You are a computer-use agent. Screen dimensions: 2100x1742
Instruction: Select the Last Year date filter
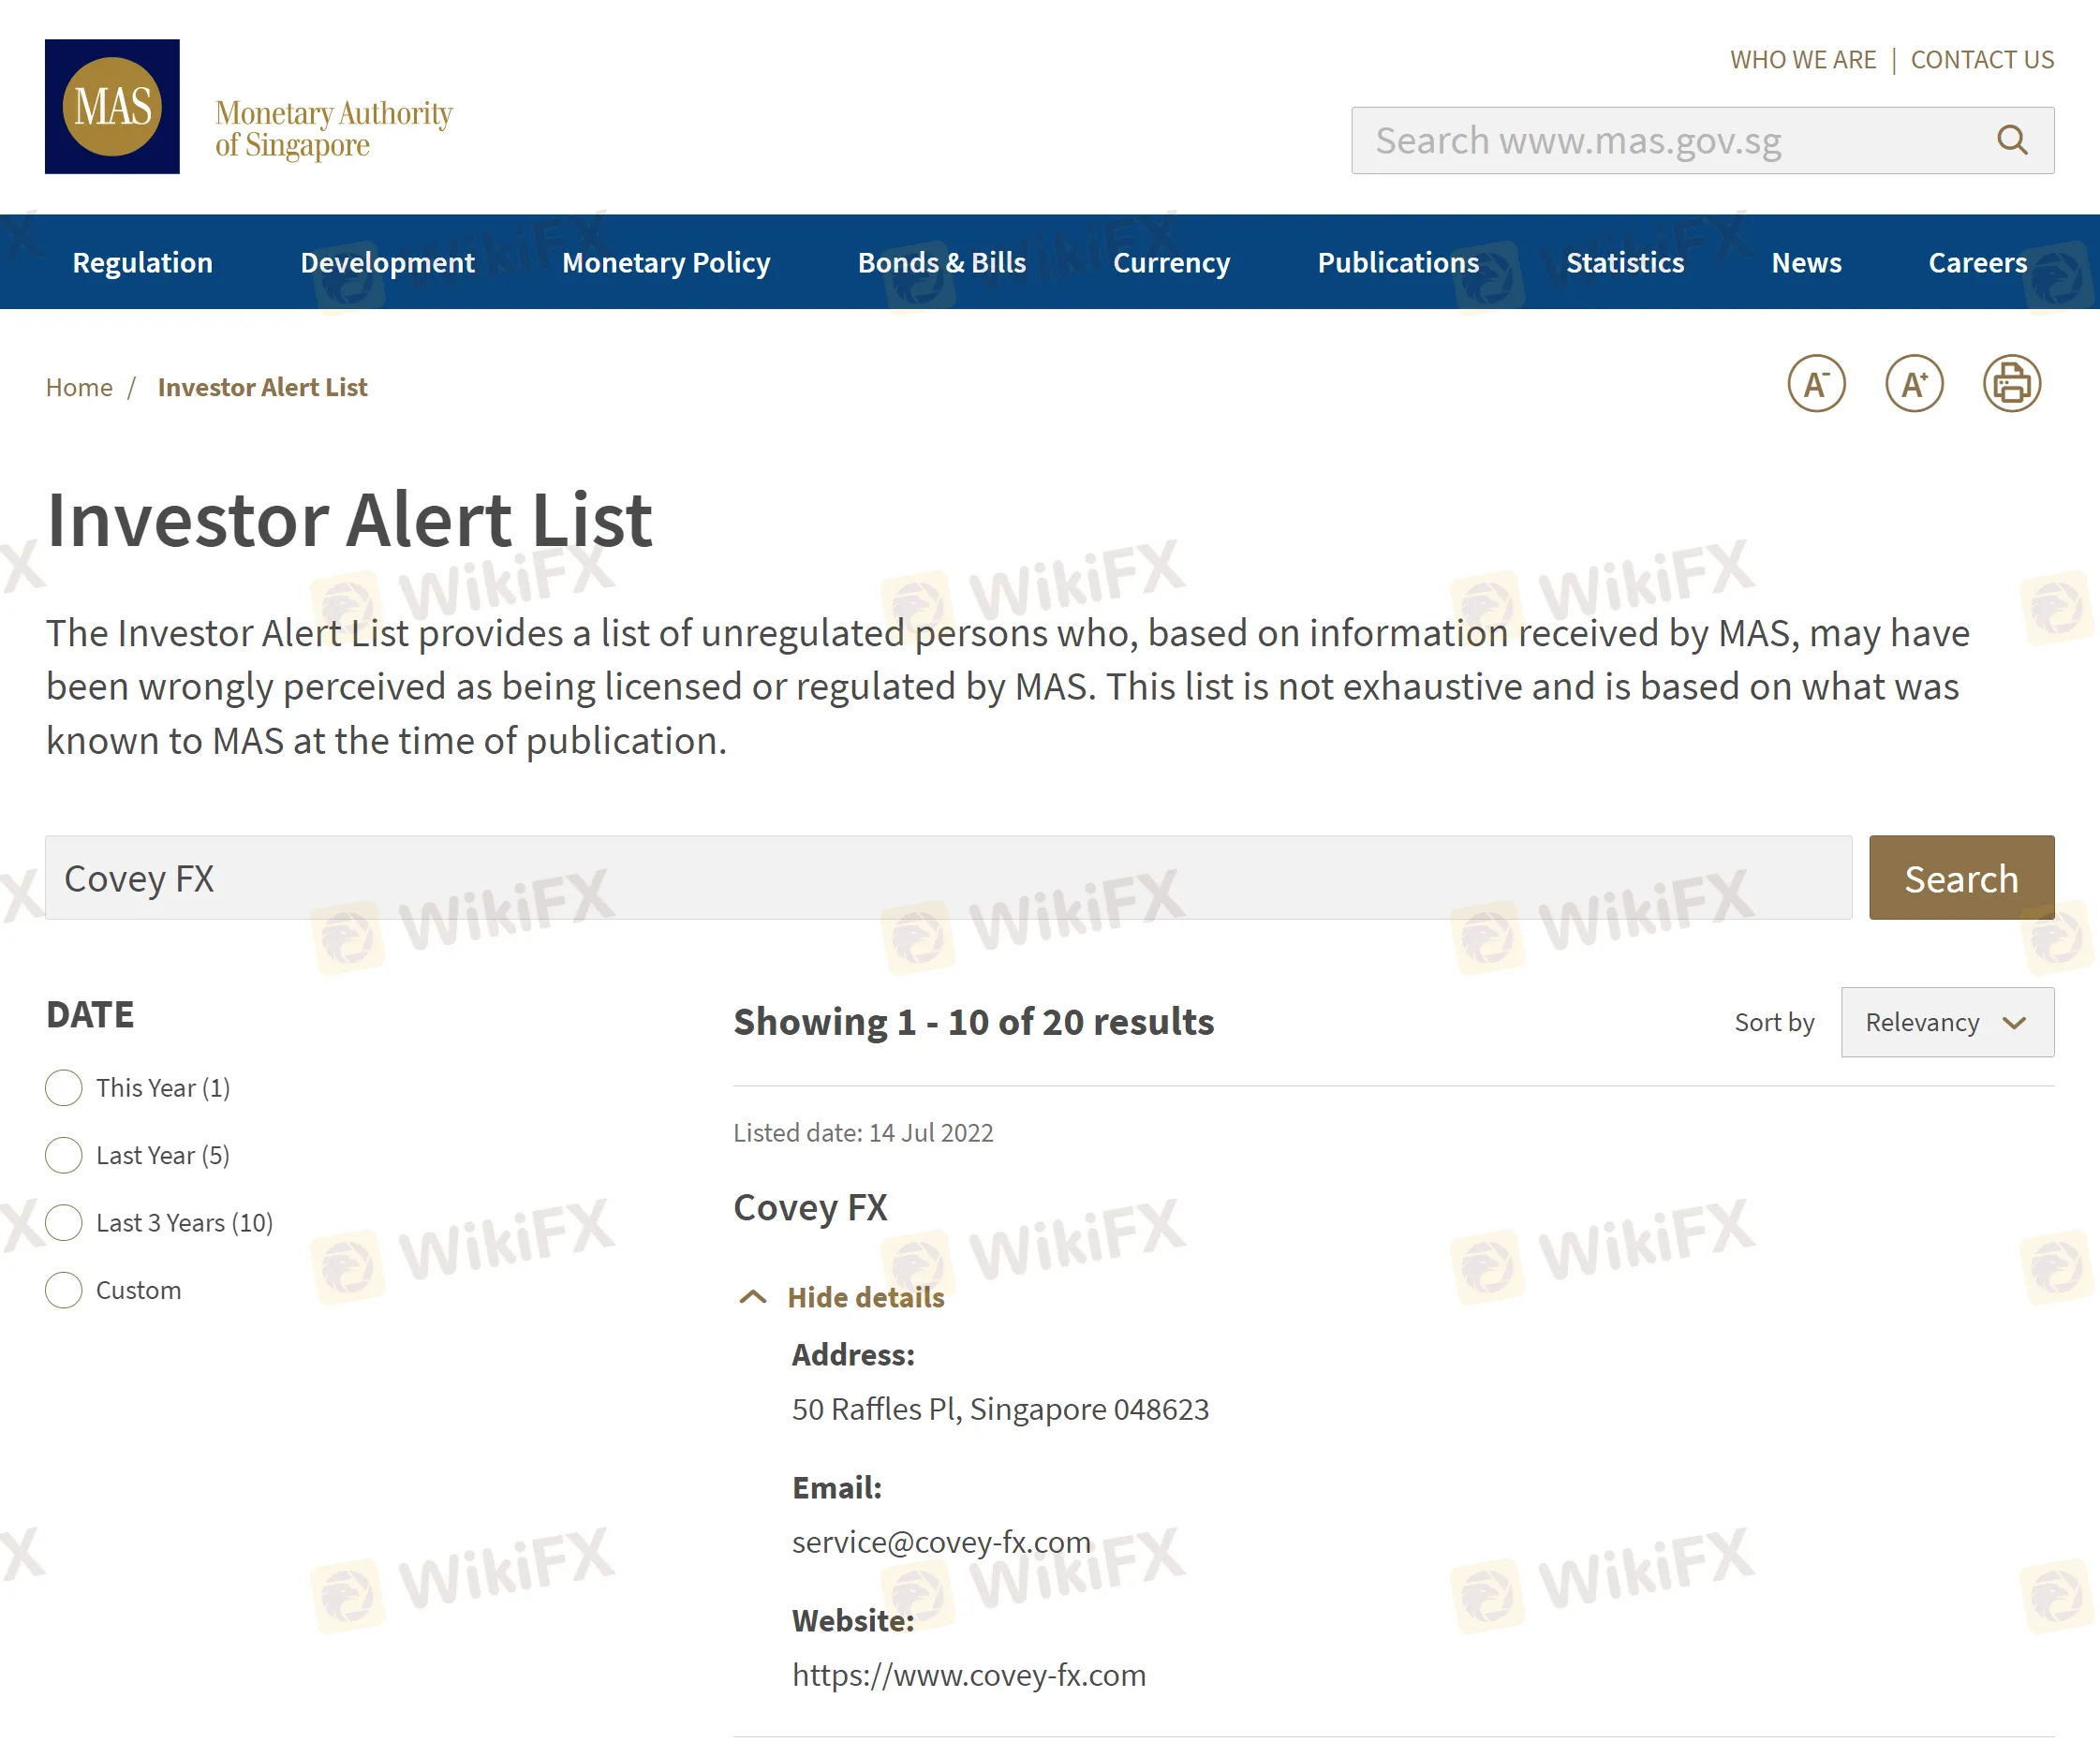coord(64,1155)
